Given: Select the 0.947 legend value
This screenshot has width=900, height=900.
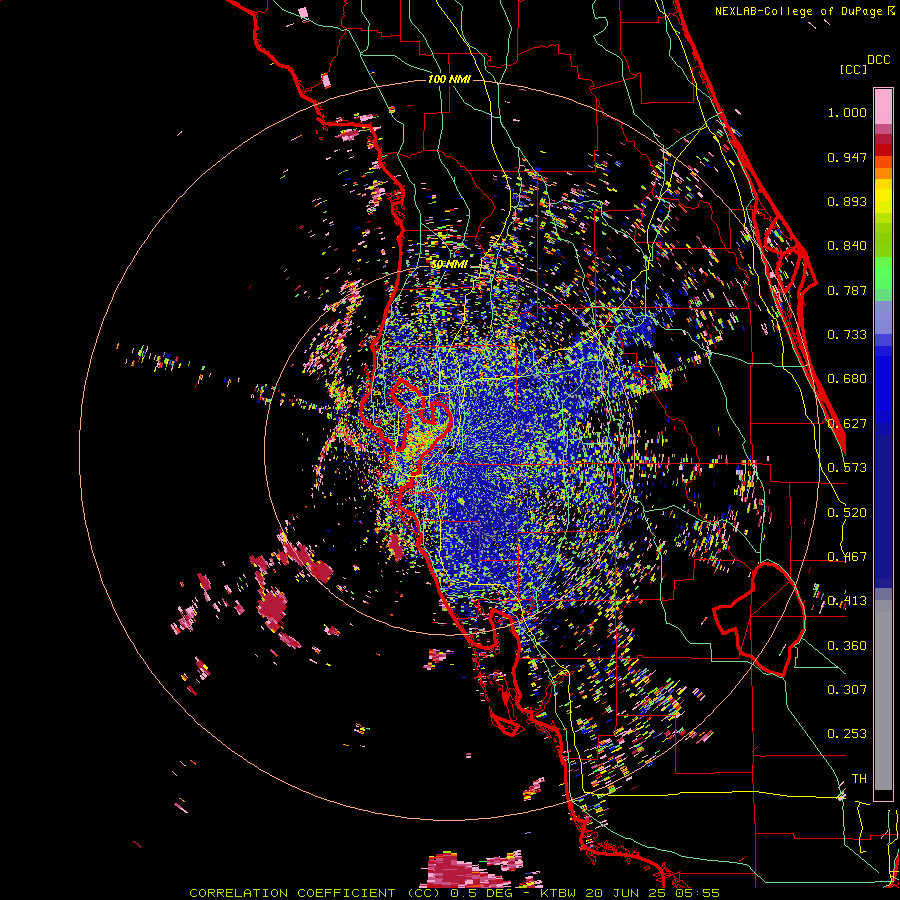Looking at the screenshot, I should point(847,157).
